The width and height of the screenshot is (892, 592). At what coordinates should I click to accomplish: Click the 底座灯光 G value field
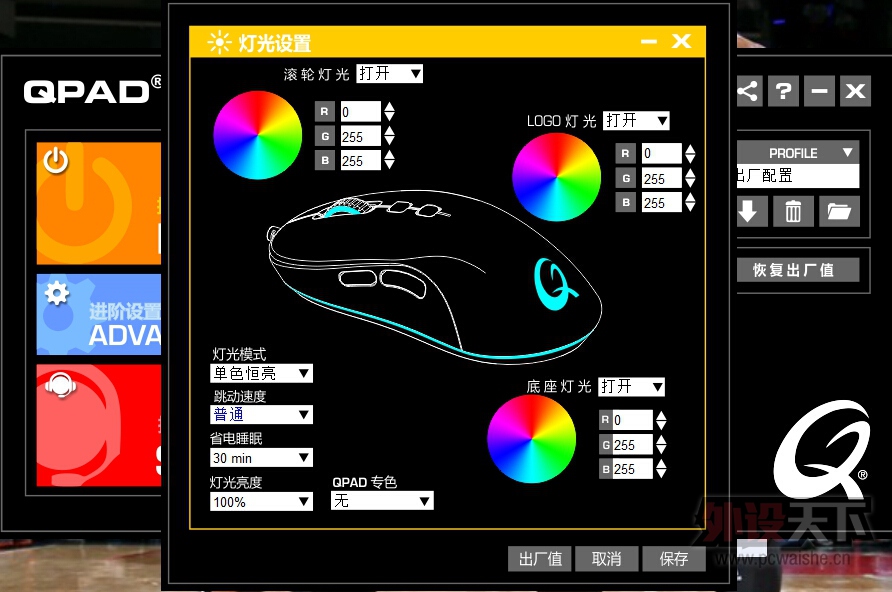[632, 444]
